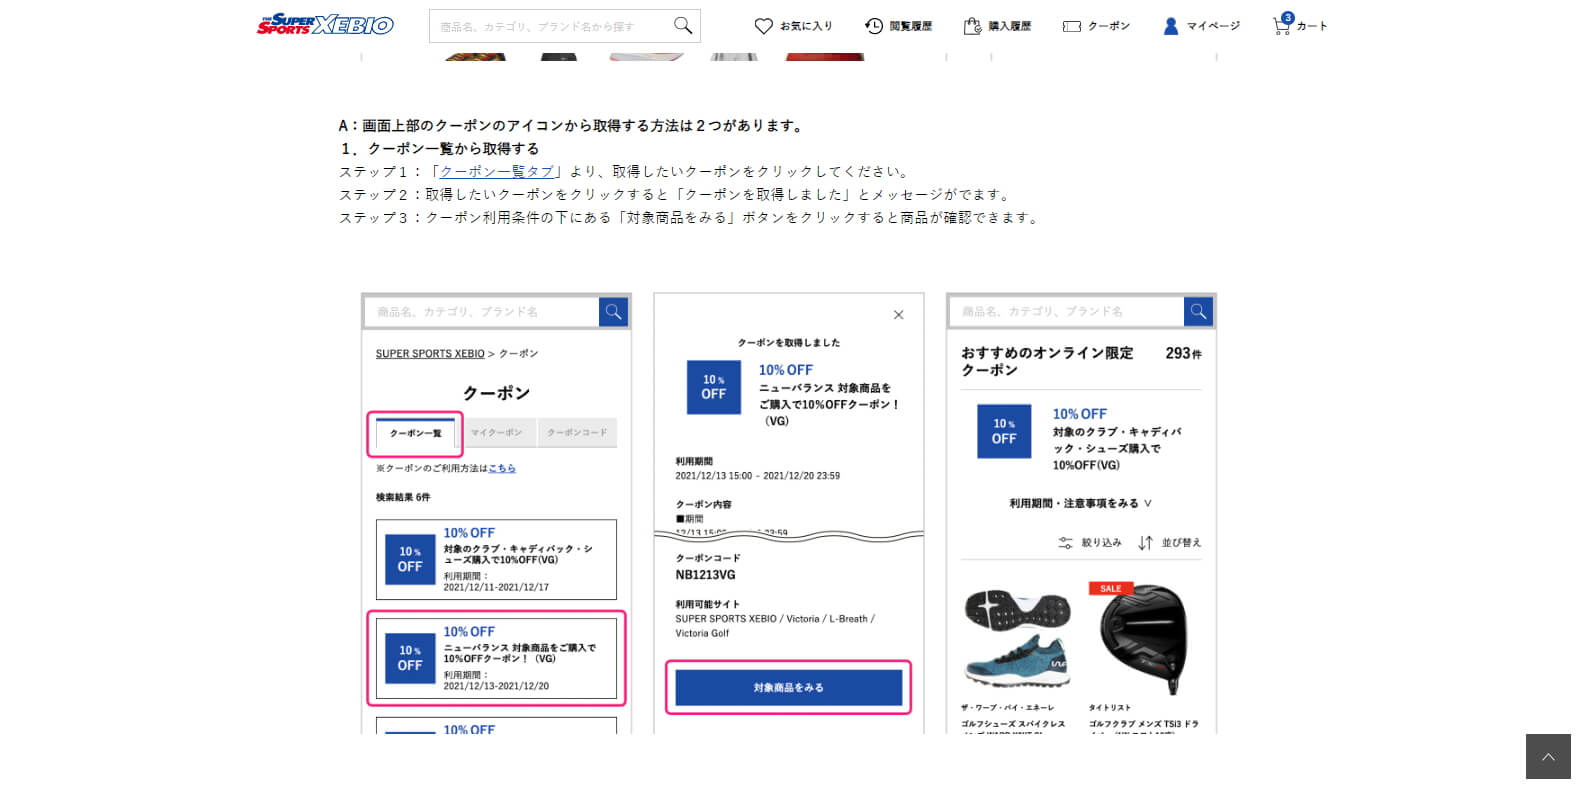
Task: Open 閲覧履歴 page
Action: point(910,26)
